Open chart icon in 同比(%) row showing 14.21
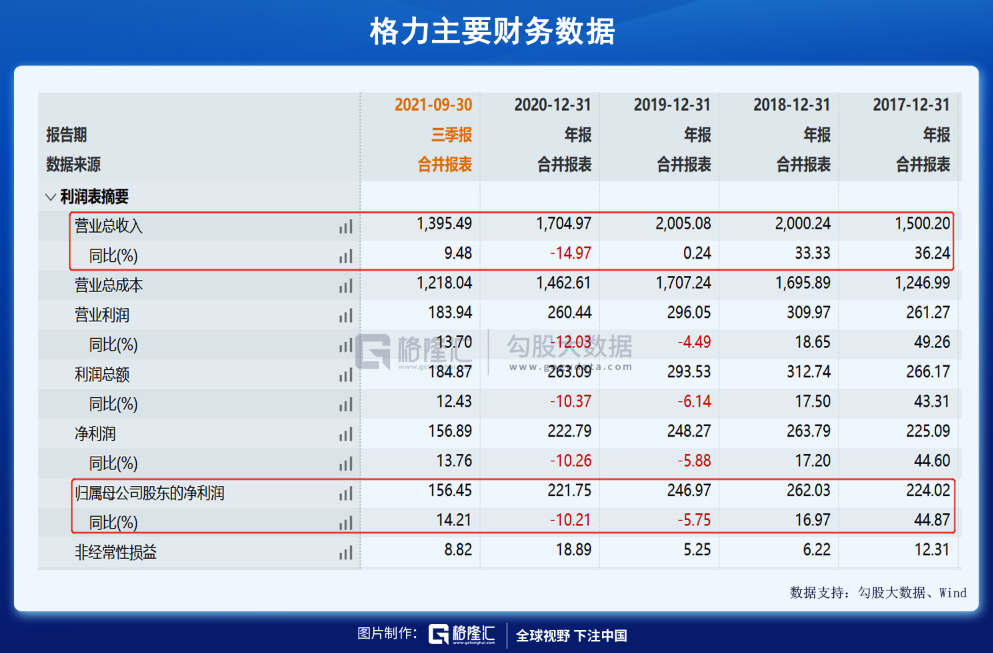Screen dimensions: 993x653 (x=345, y=523)
